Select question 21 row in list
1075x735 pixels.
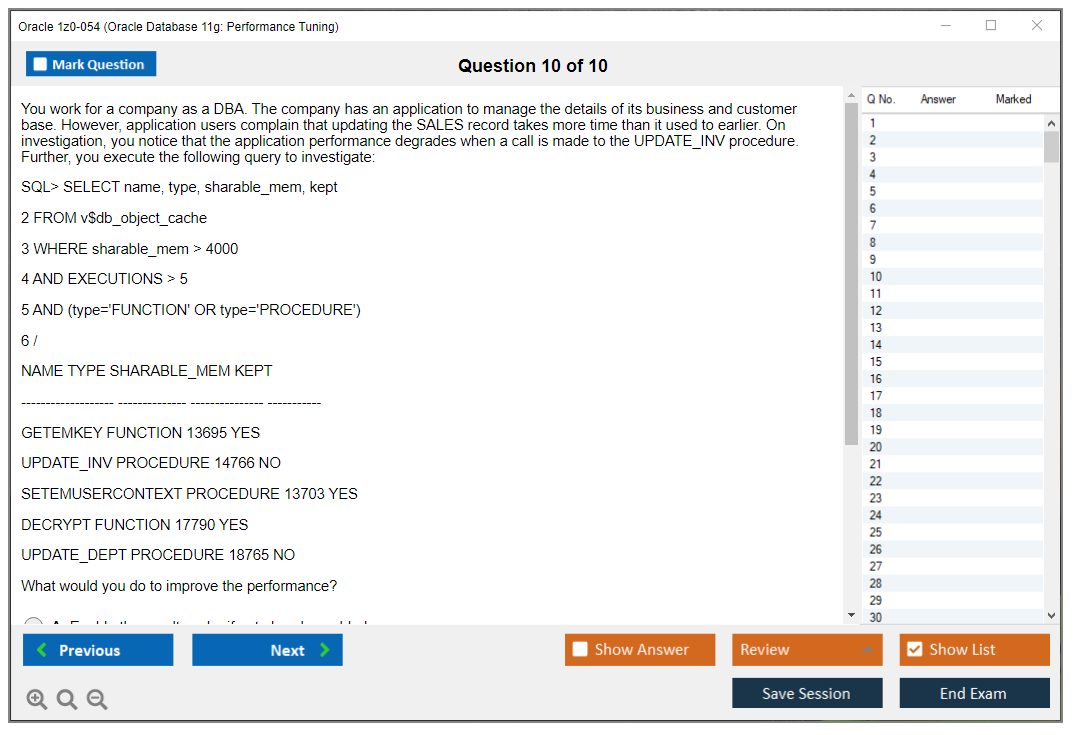pyautogui.click(x=950, y=464)
